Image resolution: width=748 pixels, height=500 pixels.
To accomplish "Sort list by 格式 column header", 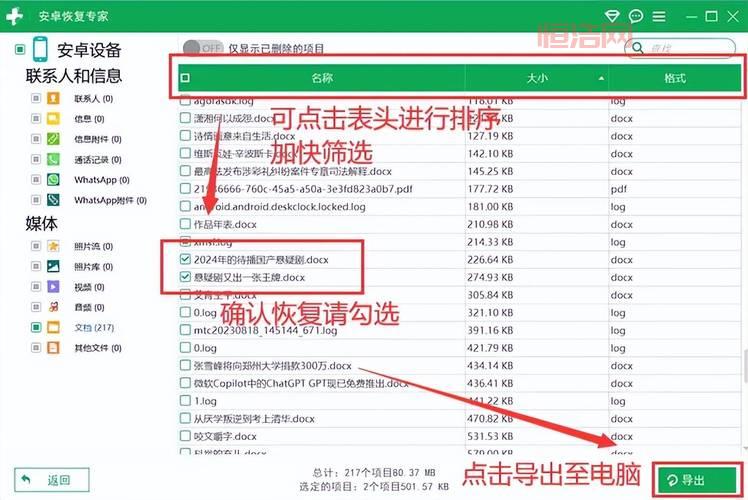I will click(674, 77).
